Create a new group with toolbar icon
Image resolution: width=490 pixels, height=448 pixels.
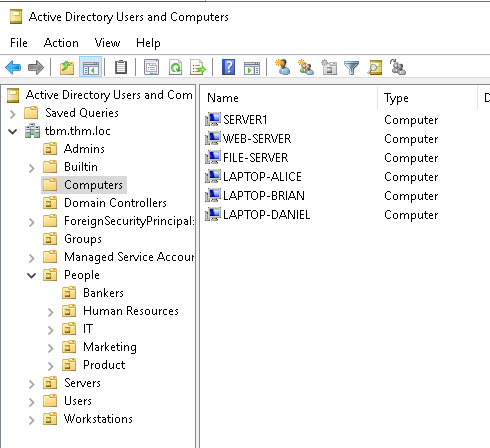point(306,67)
